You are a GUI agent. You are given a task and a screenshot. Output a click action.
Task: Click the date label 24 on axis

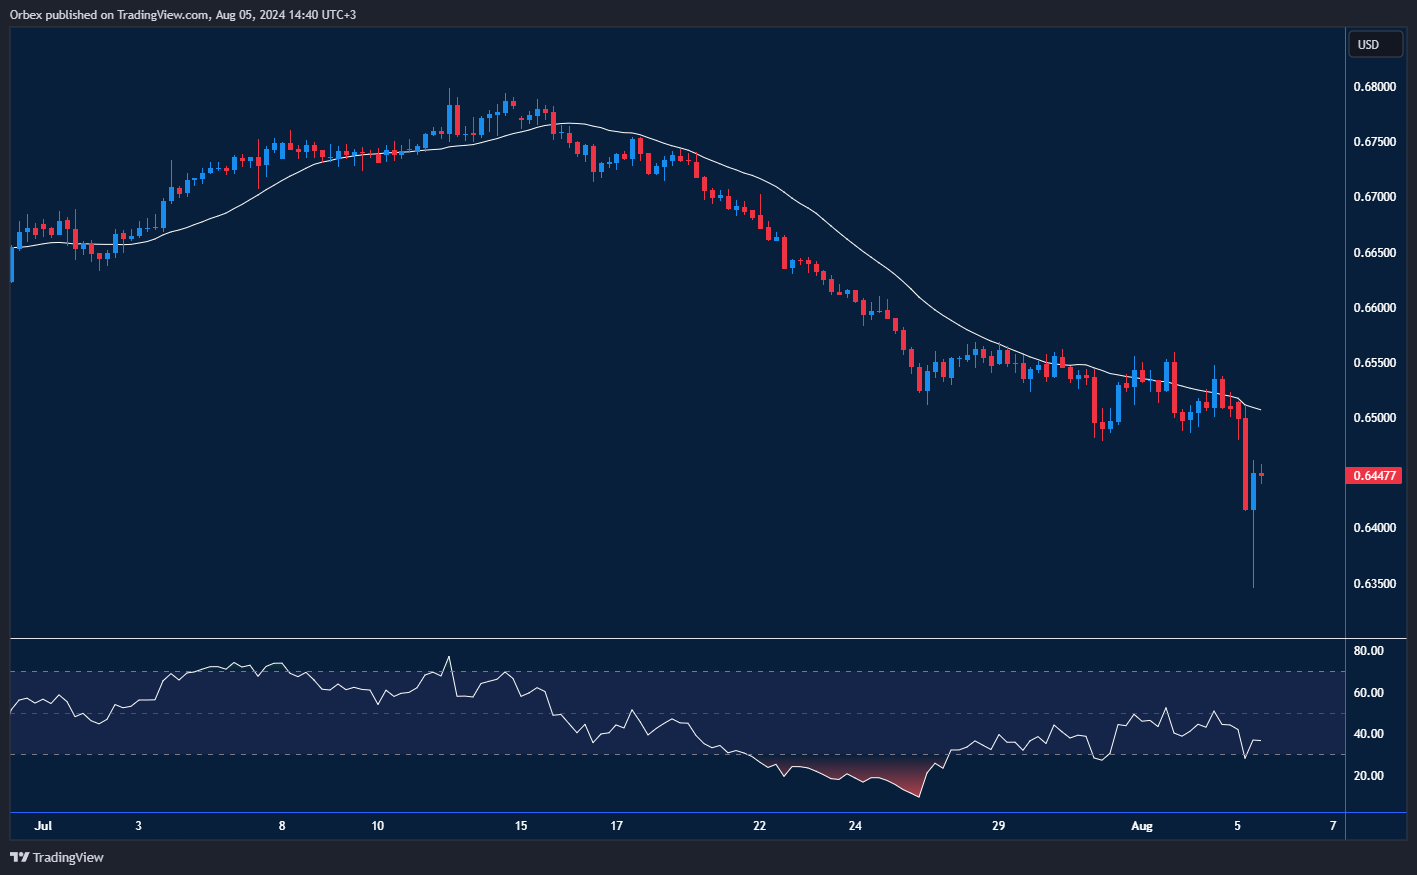tap(855, 826)
